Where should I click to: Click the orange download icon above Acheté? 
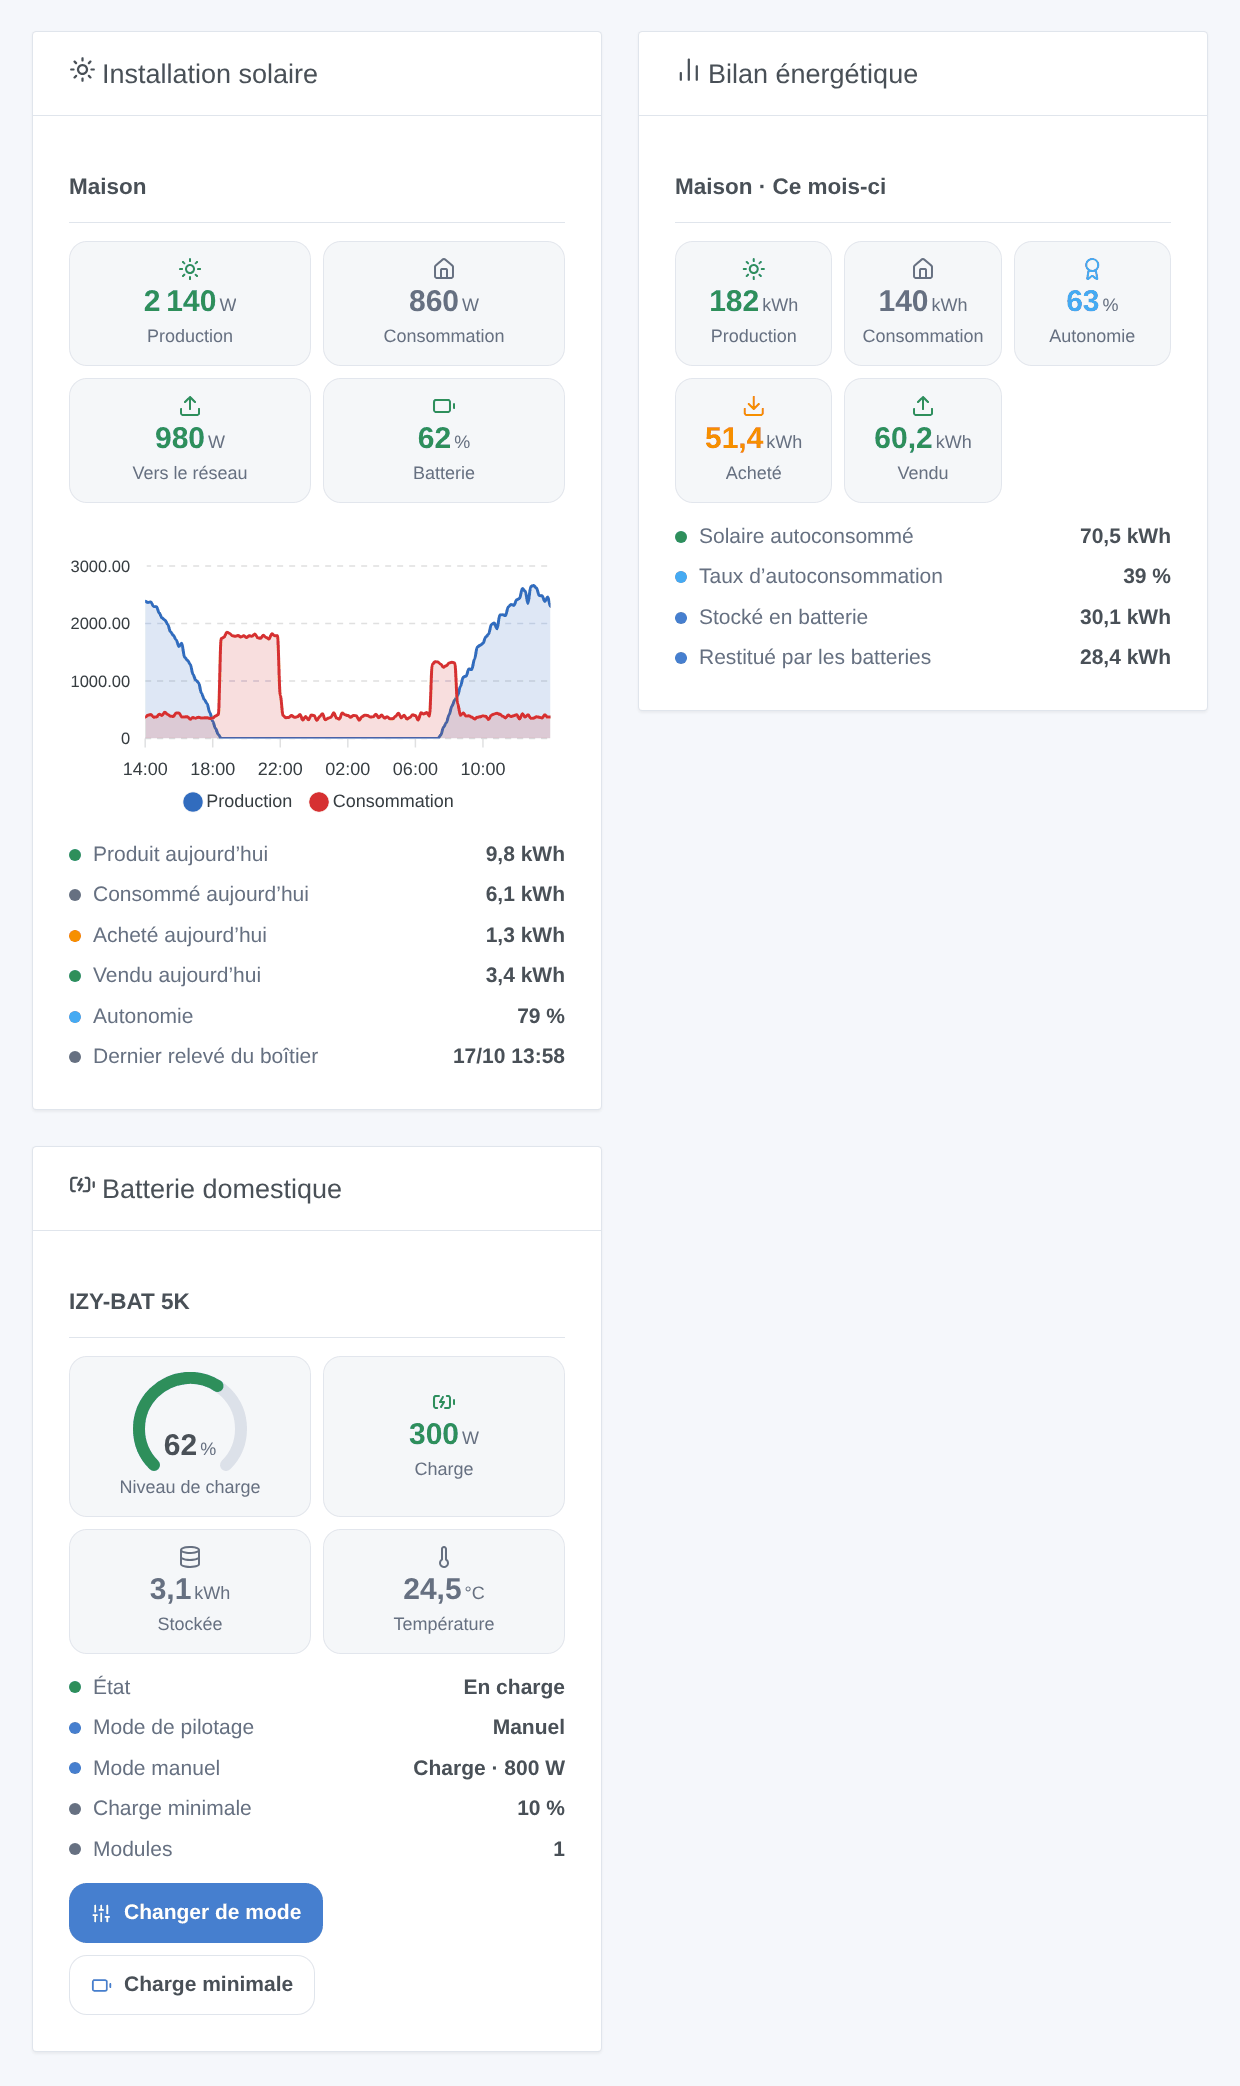754,405
